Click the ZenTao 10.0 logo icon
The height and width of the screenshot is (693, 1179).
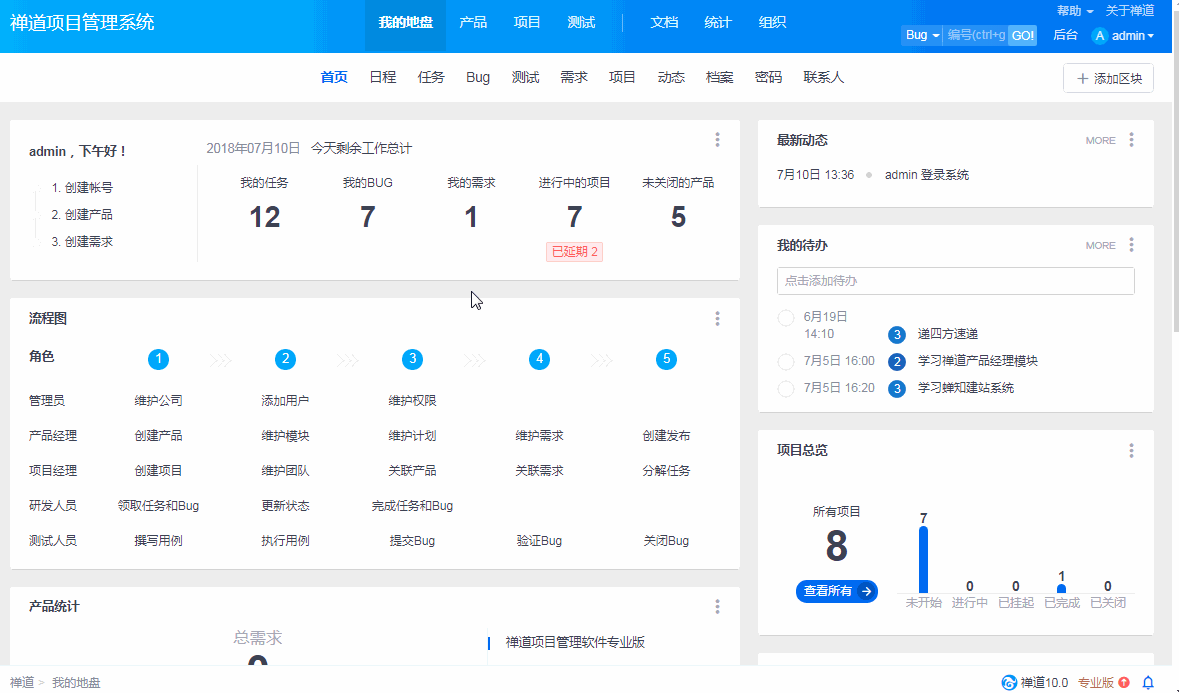click(1009, 682)
